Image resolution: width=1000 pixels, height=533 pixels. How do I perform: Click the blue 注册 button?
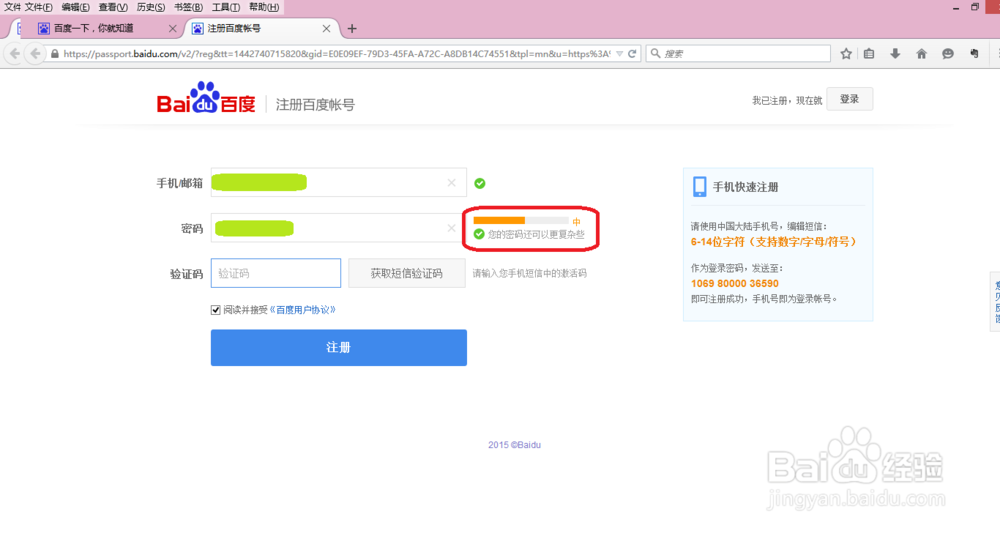[x=339, y=347]
